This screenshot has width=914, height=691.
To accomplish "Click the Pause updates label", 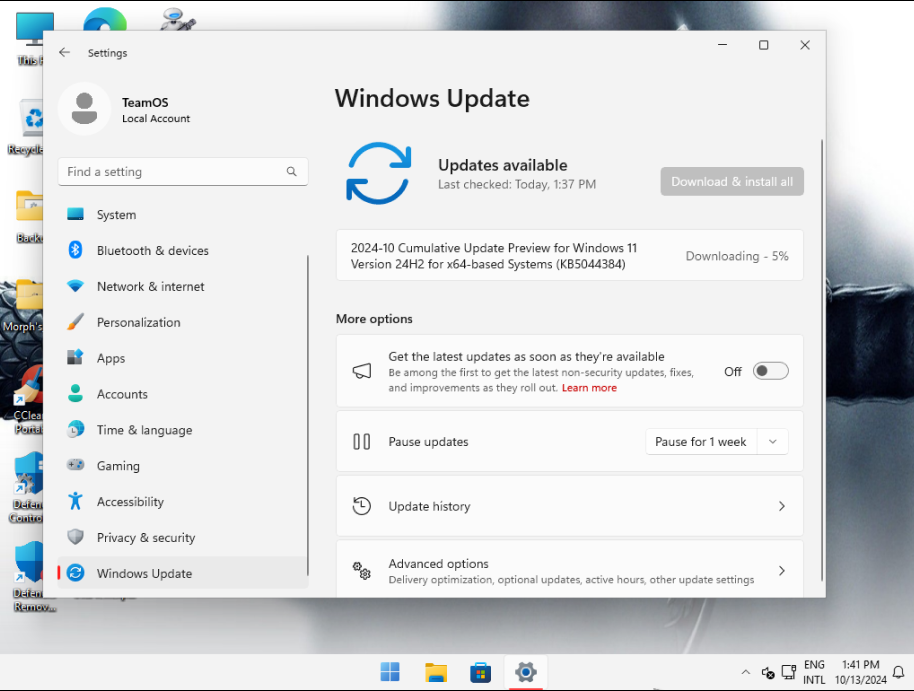I will (428, 441).
